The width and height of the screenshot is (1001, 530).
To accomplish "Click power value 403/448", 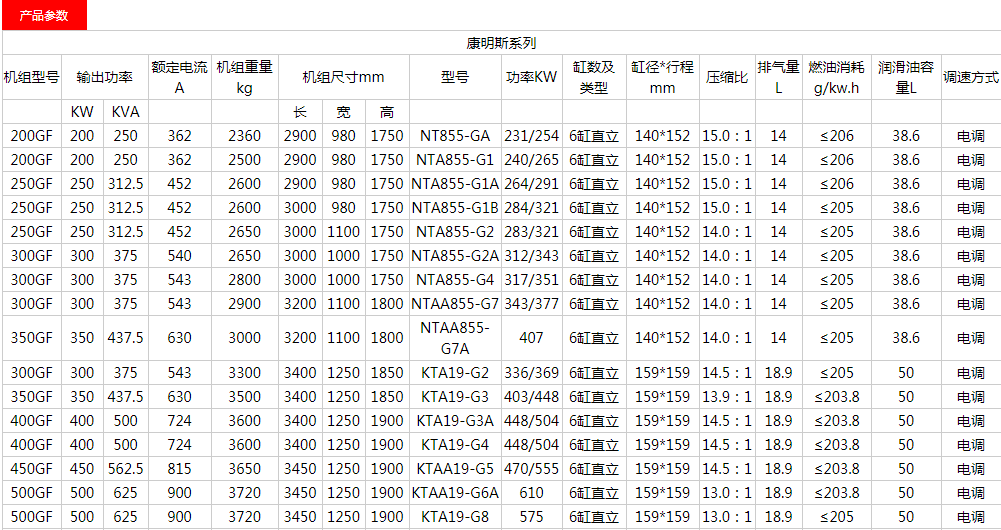I will coord(531,397).
